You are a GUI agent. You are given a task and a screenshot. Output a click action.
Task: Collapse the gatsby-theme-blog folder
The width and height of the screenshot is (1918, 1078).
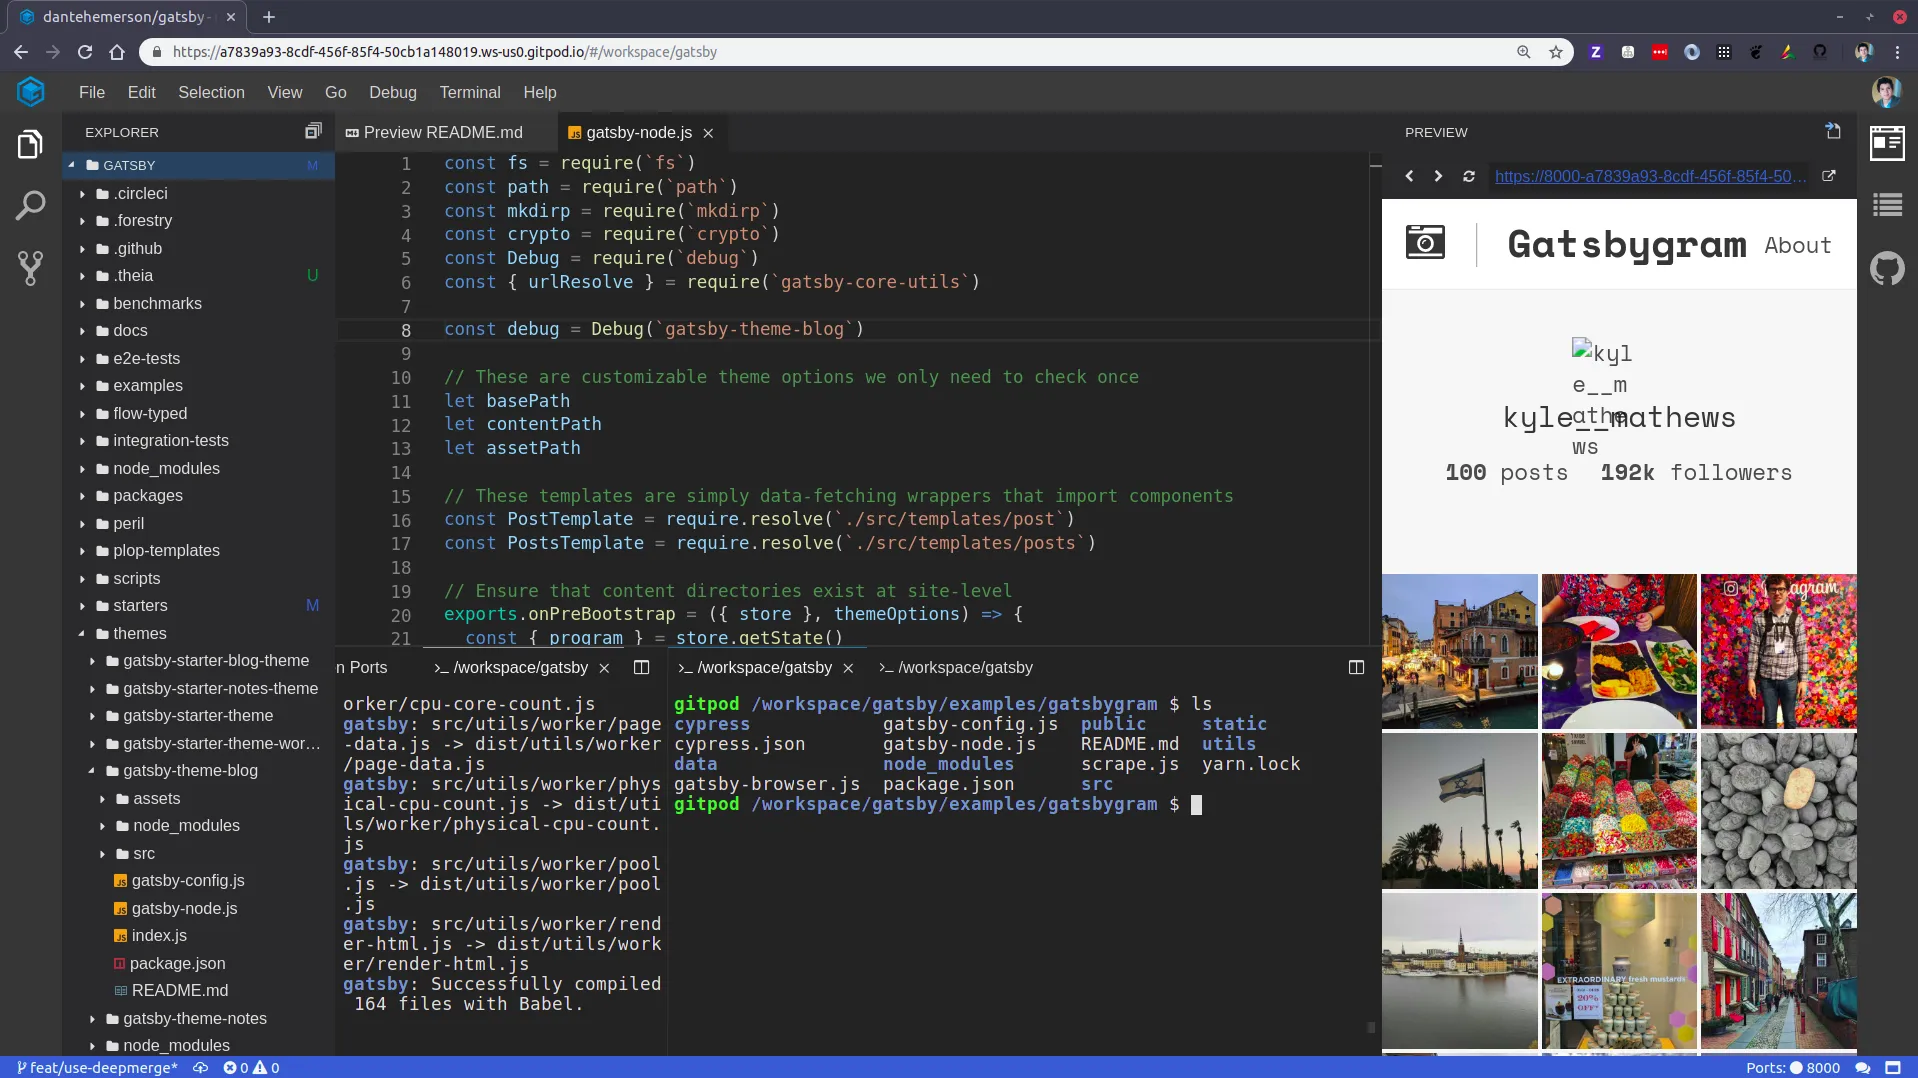click(x=190, y=770)
